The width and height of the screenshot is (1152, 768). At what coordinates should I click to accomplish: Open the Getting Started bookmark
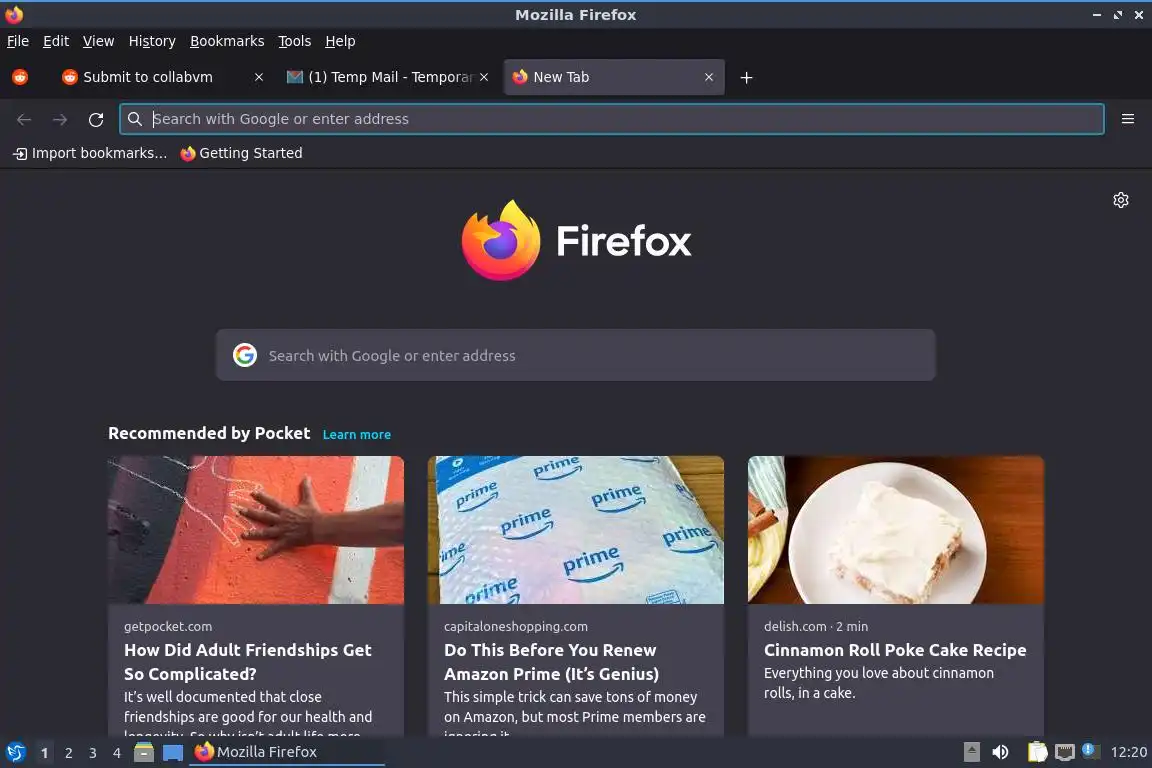tap(241, 153)
